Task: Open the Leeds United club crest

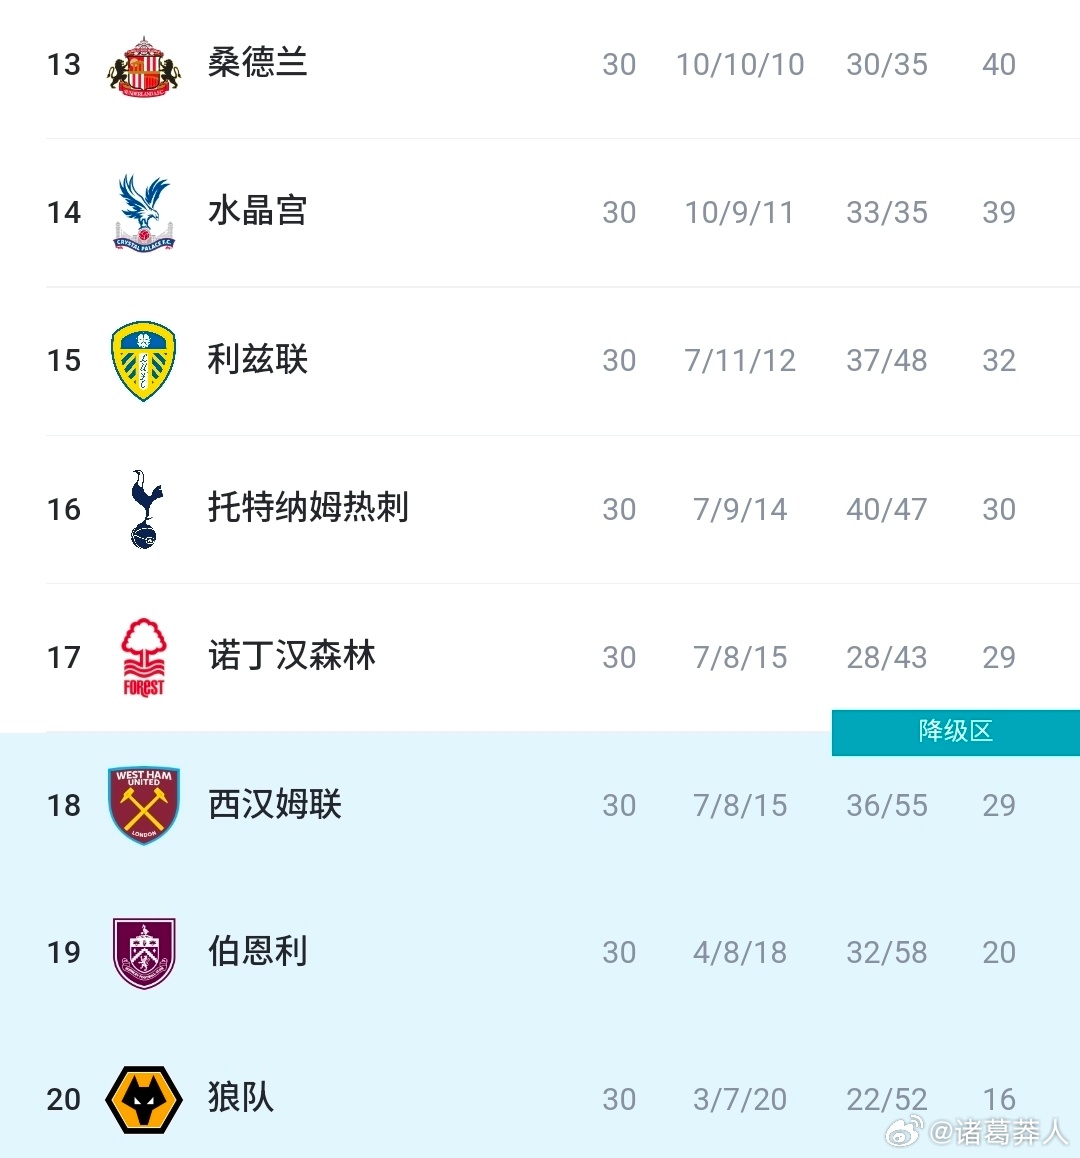Action: click(x=143, y=360)
